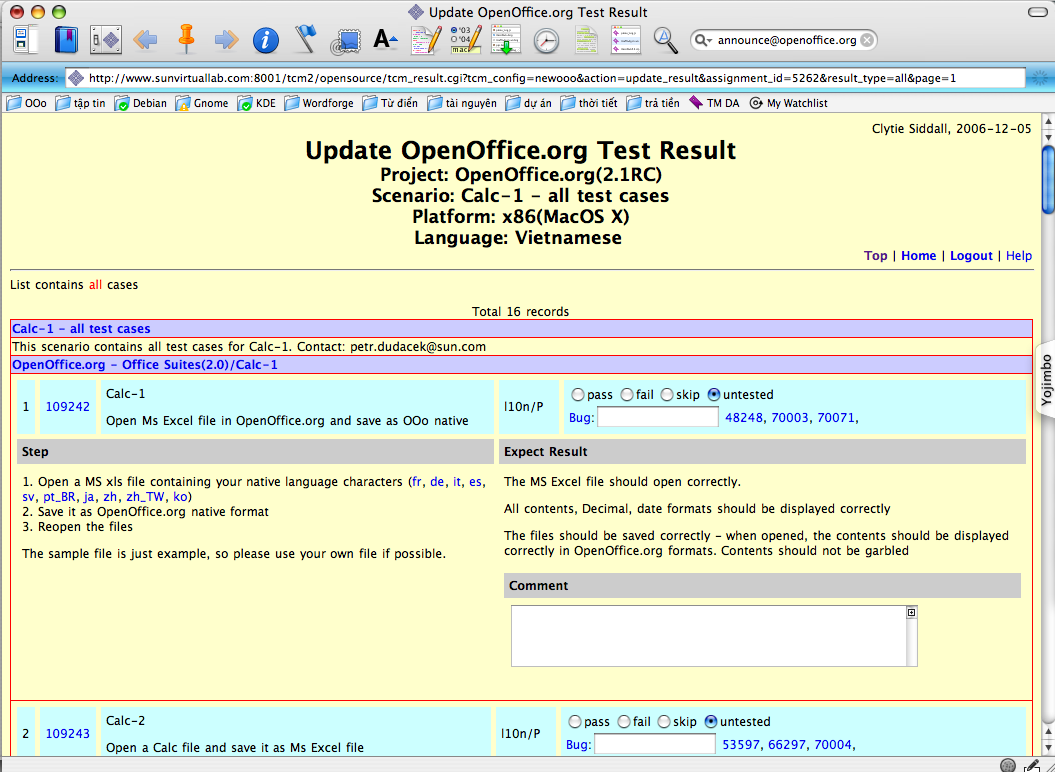1055x772 pixels.
Task: Click the Top navigation link
Action: click(x=875, y=256)
